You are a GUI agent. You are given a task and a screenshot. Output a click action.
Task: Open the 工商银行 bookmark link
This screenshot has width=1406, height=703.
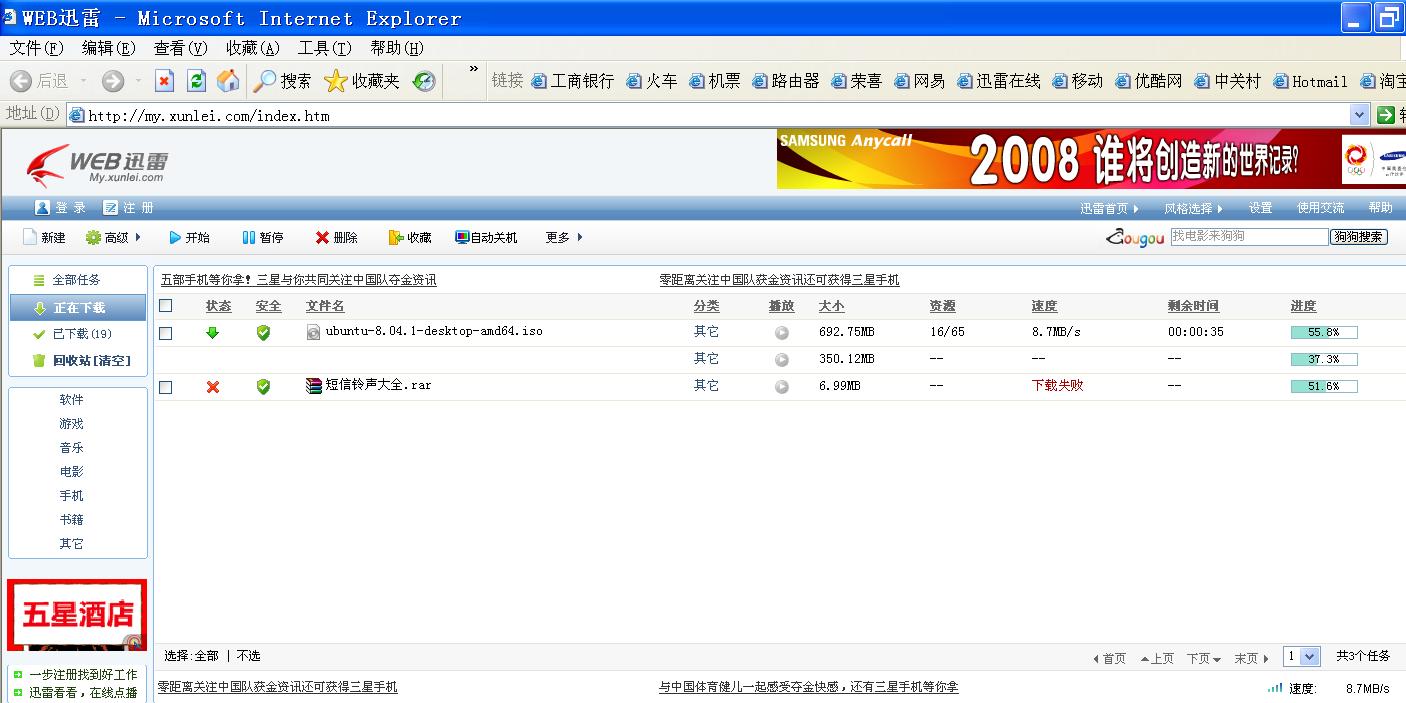click(x=572, y=81)
